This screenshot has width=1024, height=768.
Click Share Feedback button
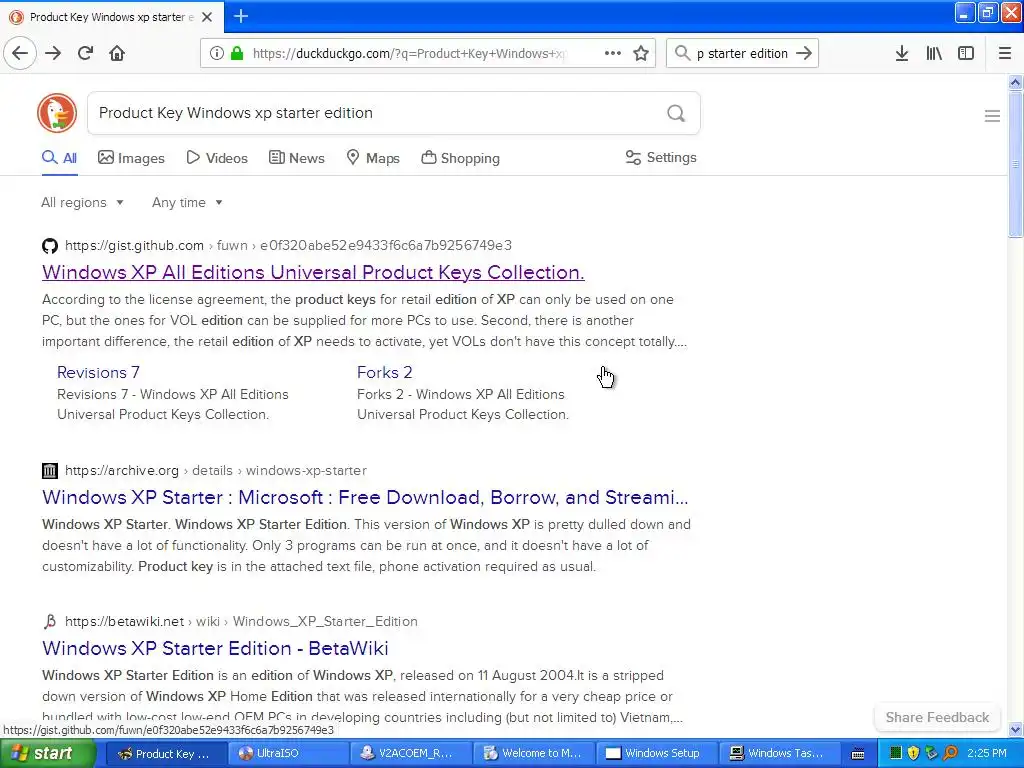tap(937, 717)
